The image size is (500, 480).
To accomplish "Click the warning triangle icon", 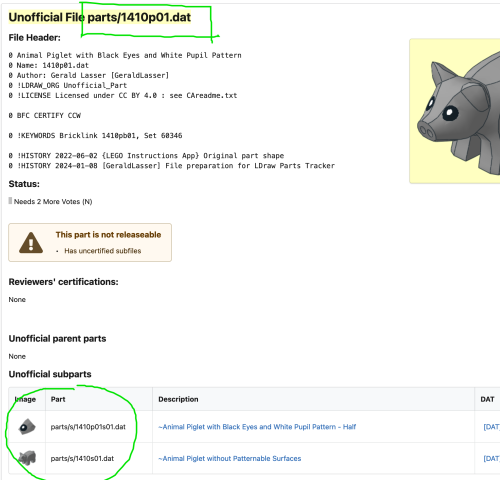I will 31,243.
